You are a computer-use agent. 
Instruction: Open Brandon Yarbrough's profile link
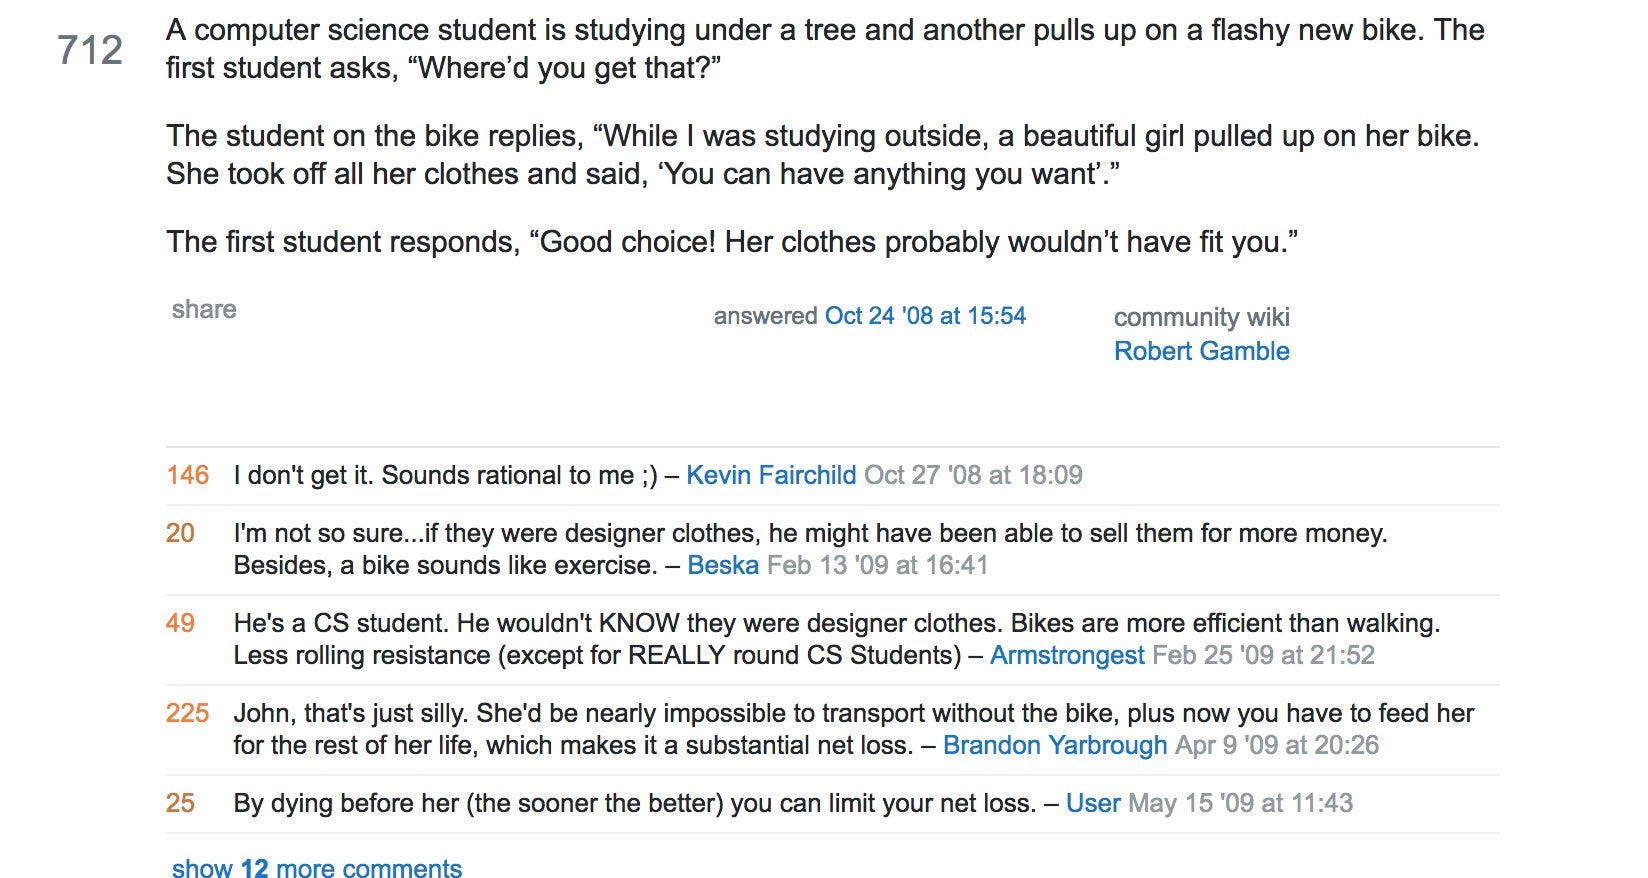(1055, 745)
